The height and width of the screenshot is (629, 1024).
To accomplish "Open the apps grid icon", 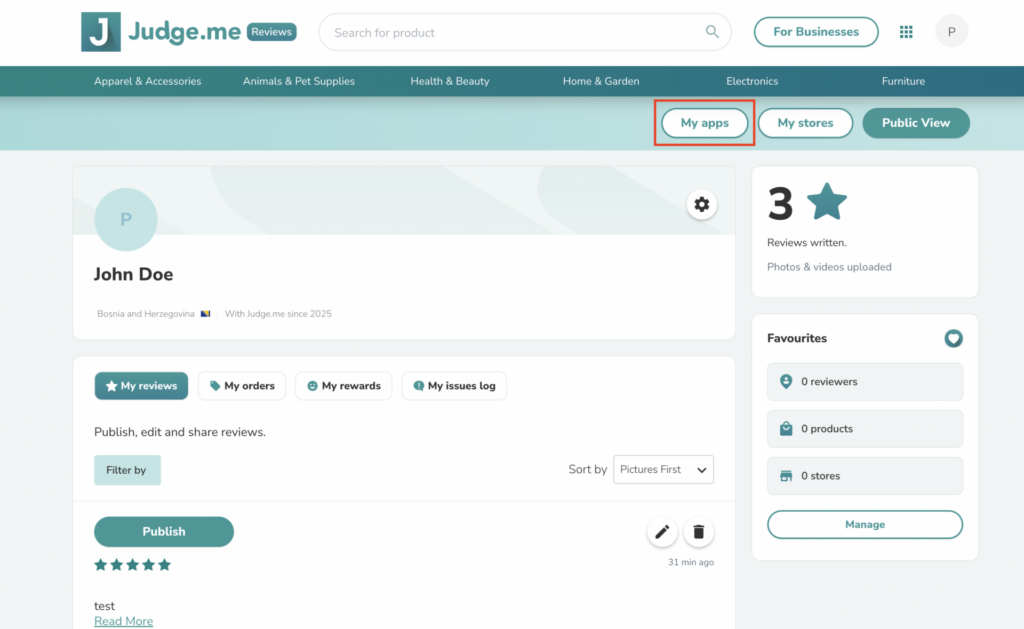I will [x=906, y=32].
